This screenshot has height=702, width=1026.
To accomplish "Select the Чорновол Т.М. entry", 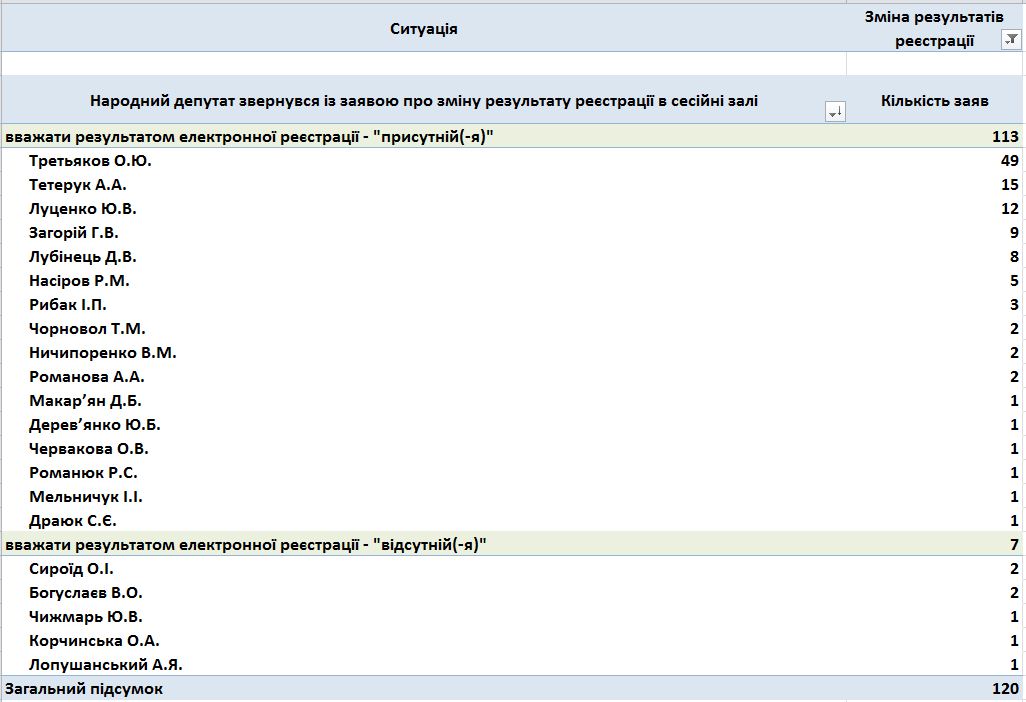I will click(x=80, y=328).
